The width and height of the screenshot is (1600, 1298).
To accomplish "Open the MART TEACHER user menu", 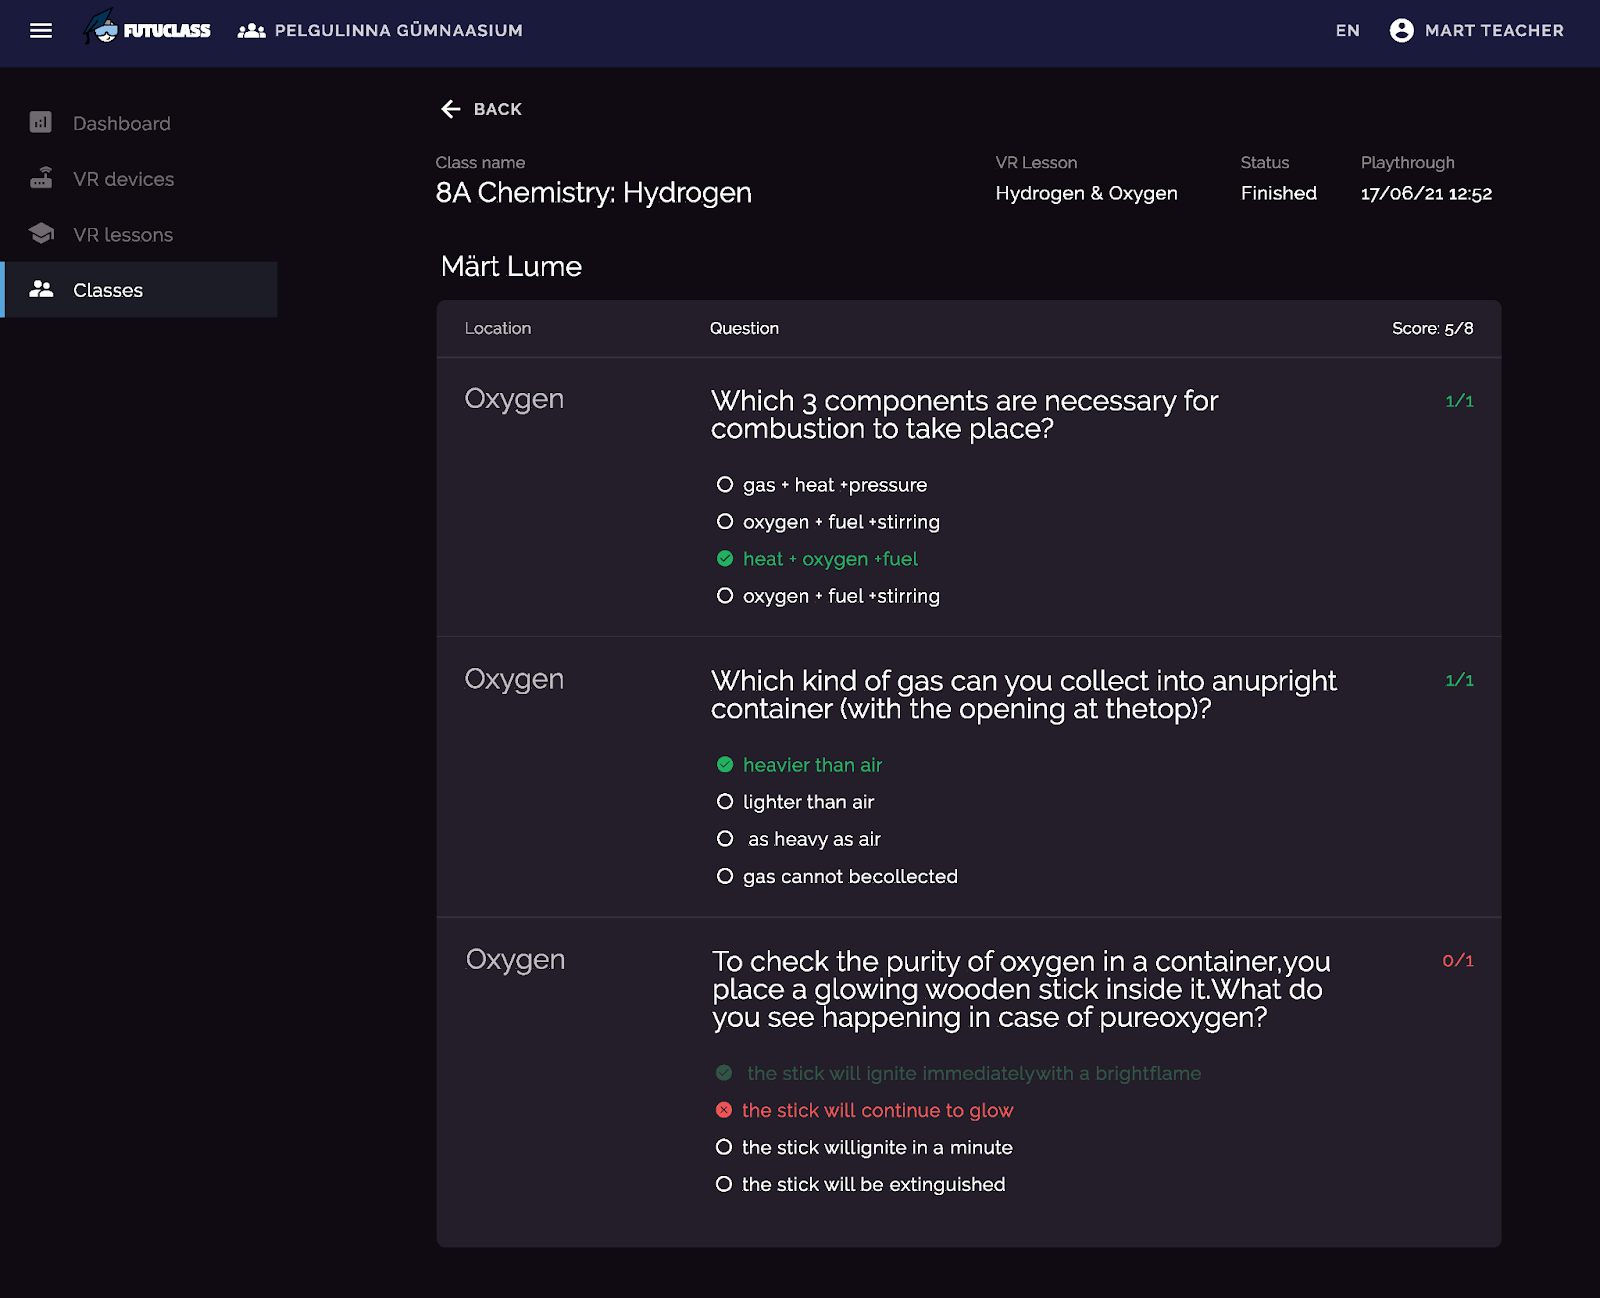I will click(1476, 31).
